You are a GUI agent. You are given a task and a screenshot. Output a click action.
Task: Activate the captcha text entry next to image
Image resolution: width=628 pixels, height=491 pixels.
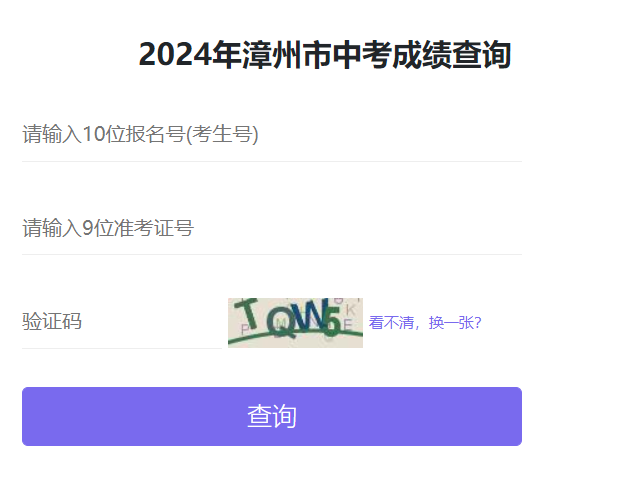(x=120, y=322)
